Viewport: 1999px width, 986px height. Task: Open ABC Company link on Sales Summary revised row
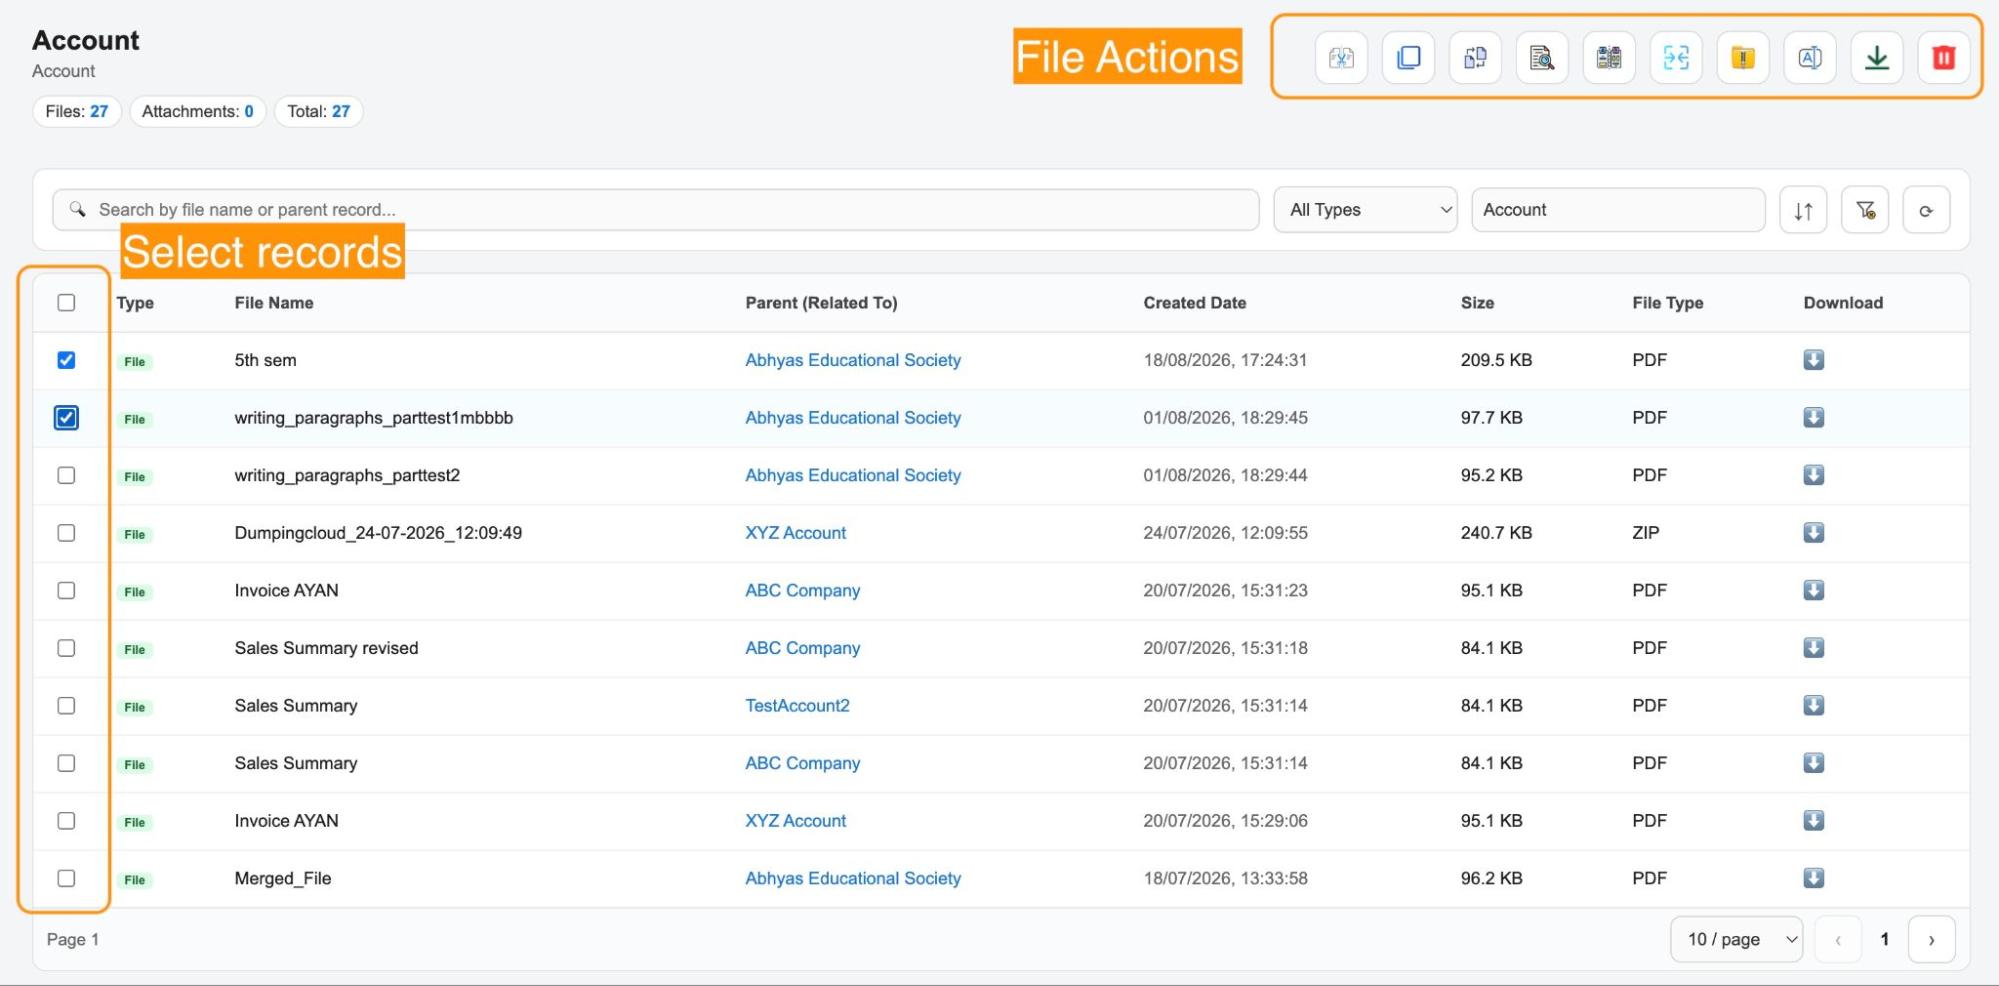(802, 648)
